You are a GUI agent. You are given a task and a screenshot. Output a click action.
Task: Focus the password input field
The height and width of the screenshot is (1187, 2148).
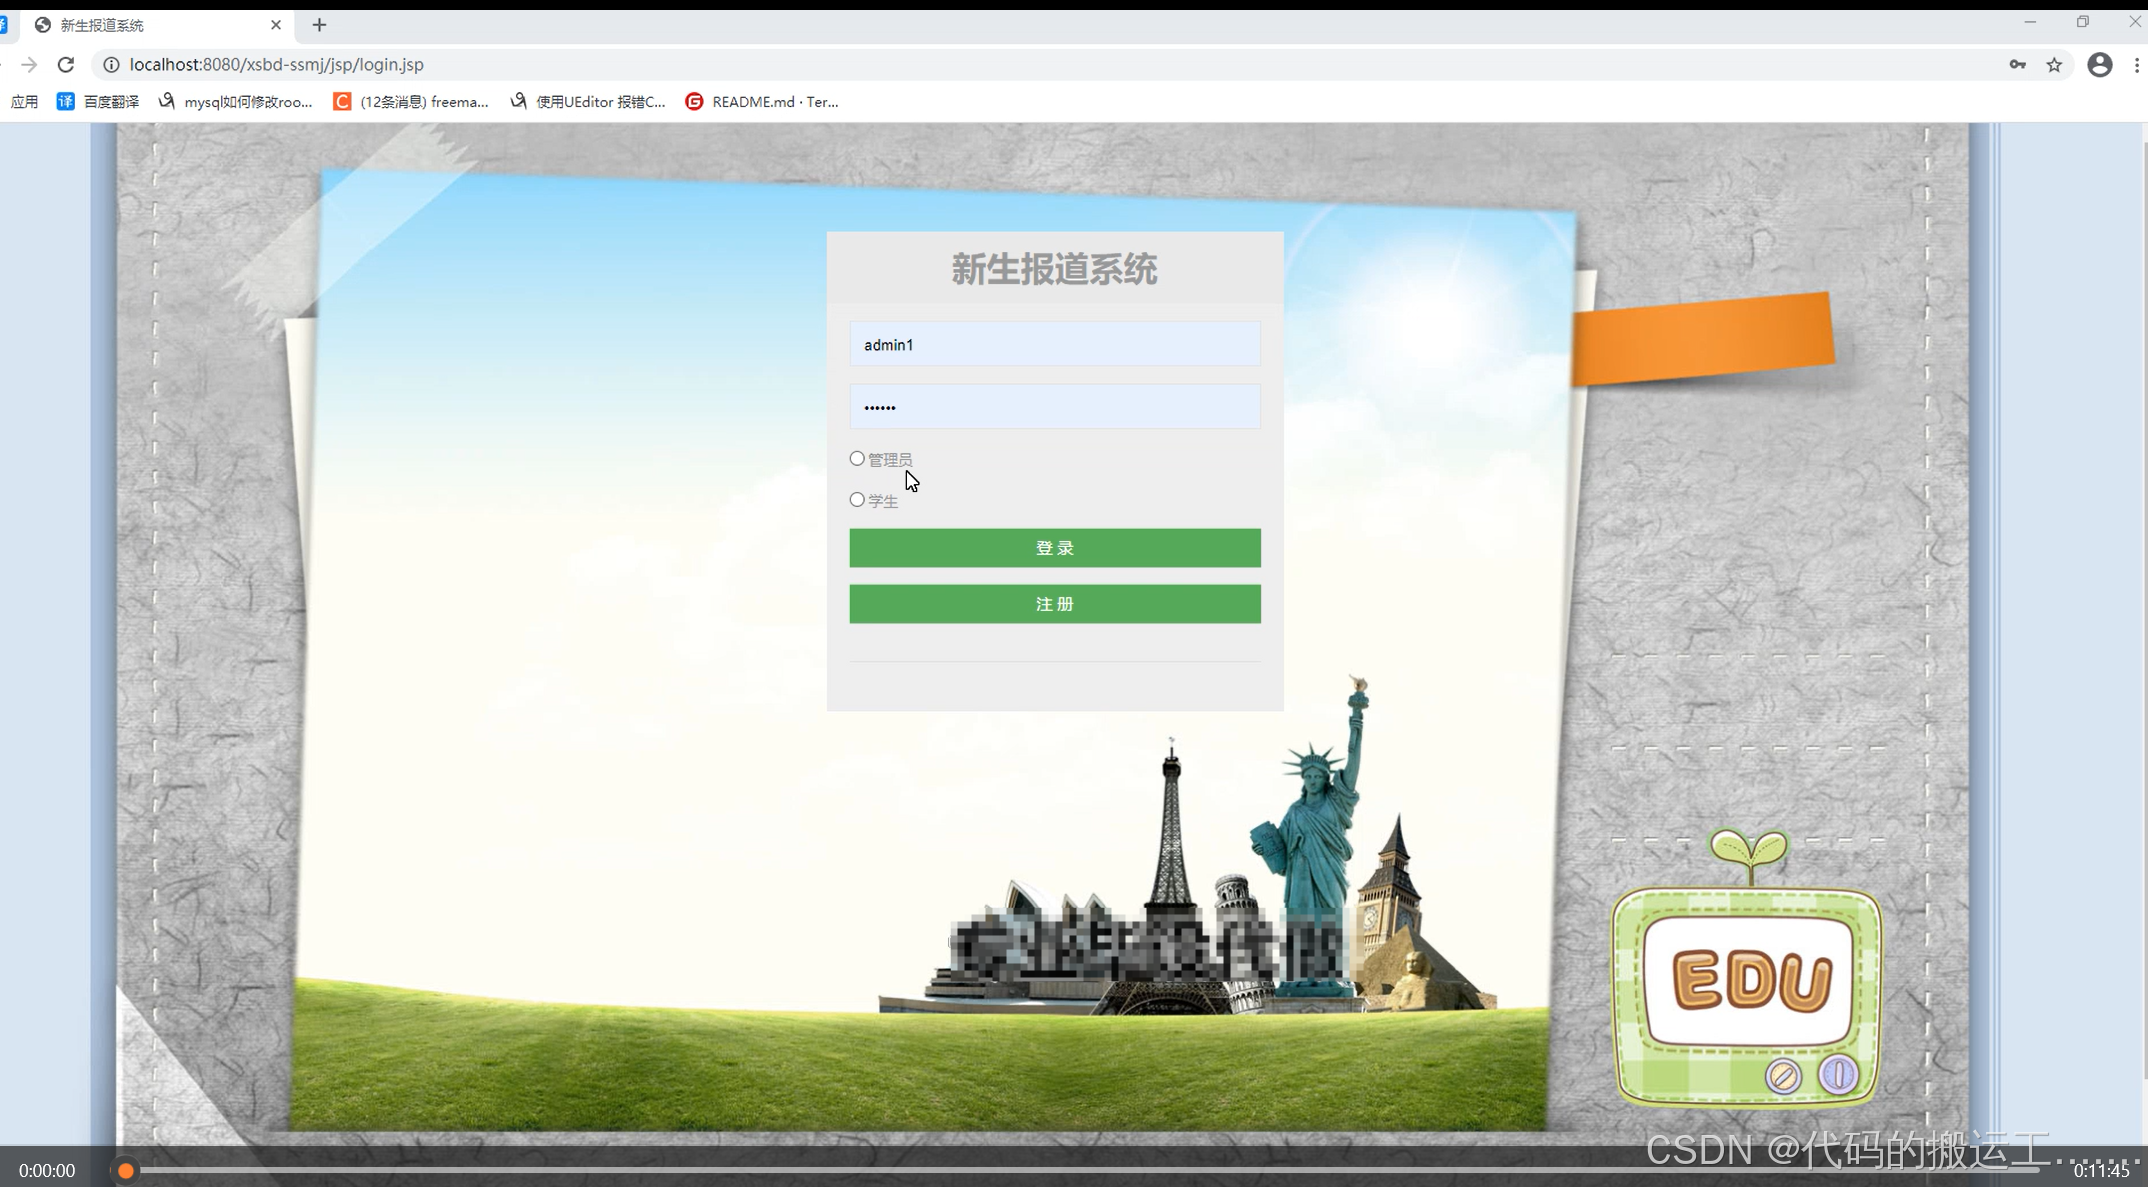1054,407
